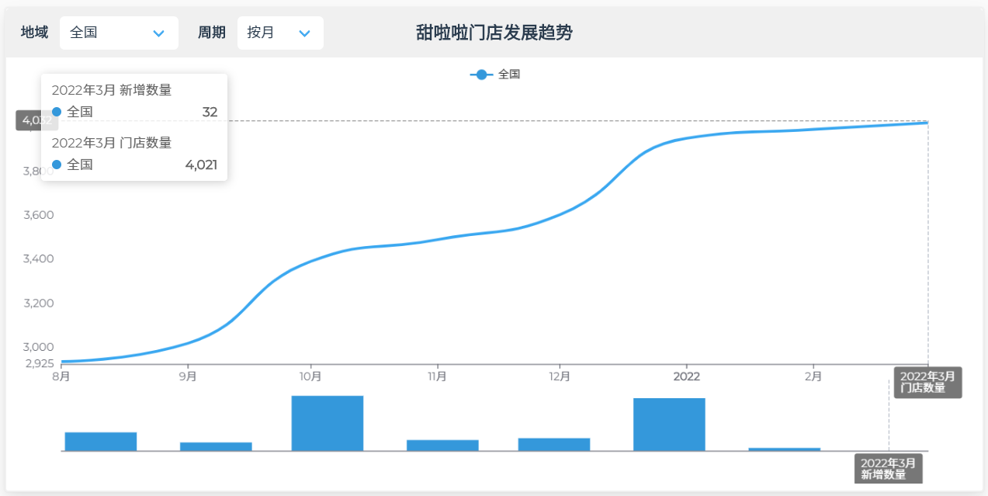Select the 12月 bar in lower chart
Screen dimensions: 988x496
(554, 444)
